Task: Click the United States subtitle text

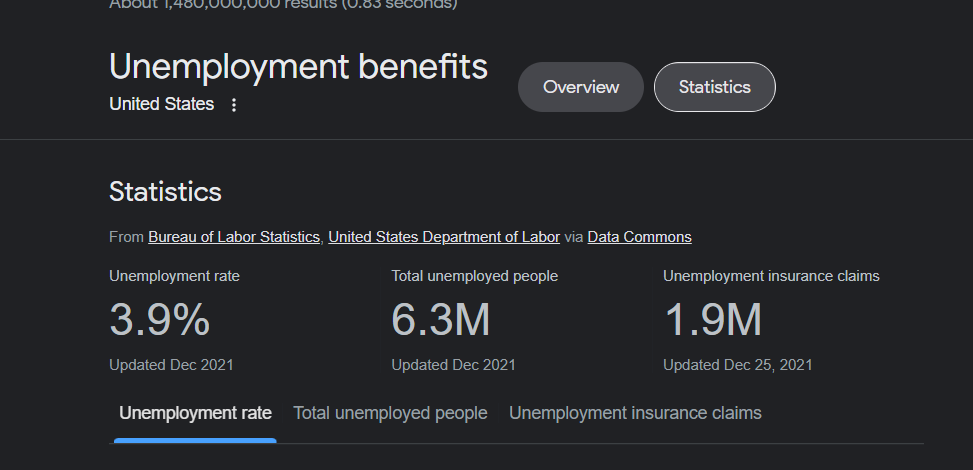Action: pos(161,104)
